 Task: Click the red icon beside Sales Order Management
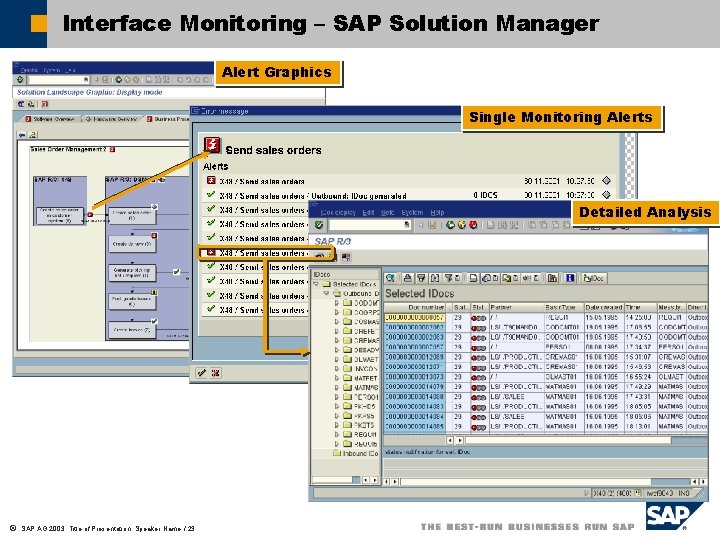coord(112,149)
